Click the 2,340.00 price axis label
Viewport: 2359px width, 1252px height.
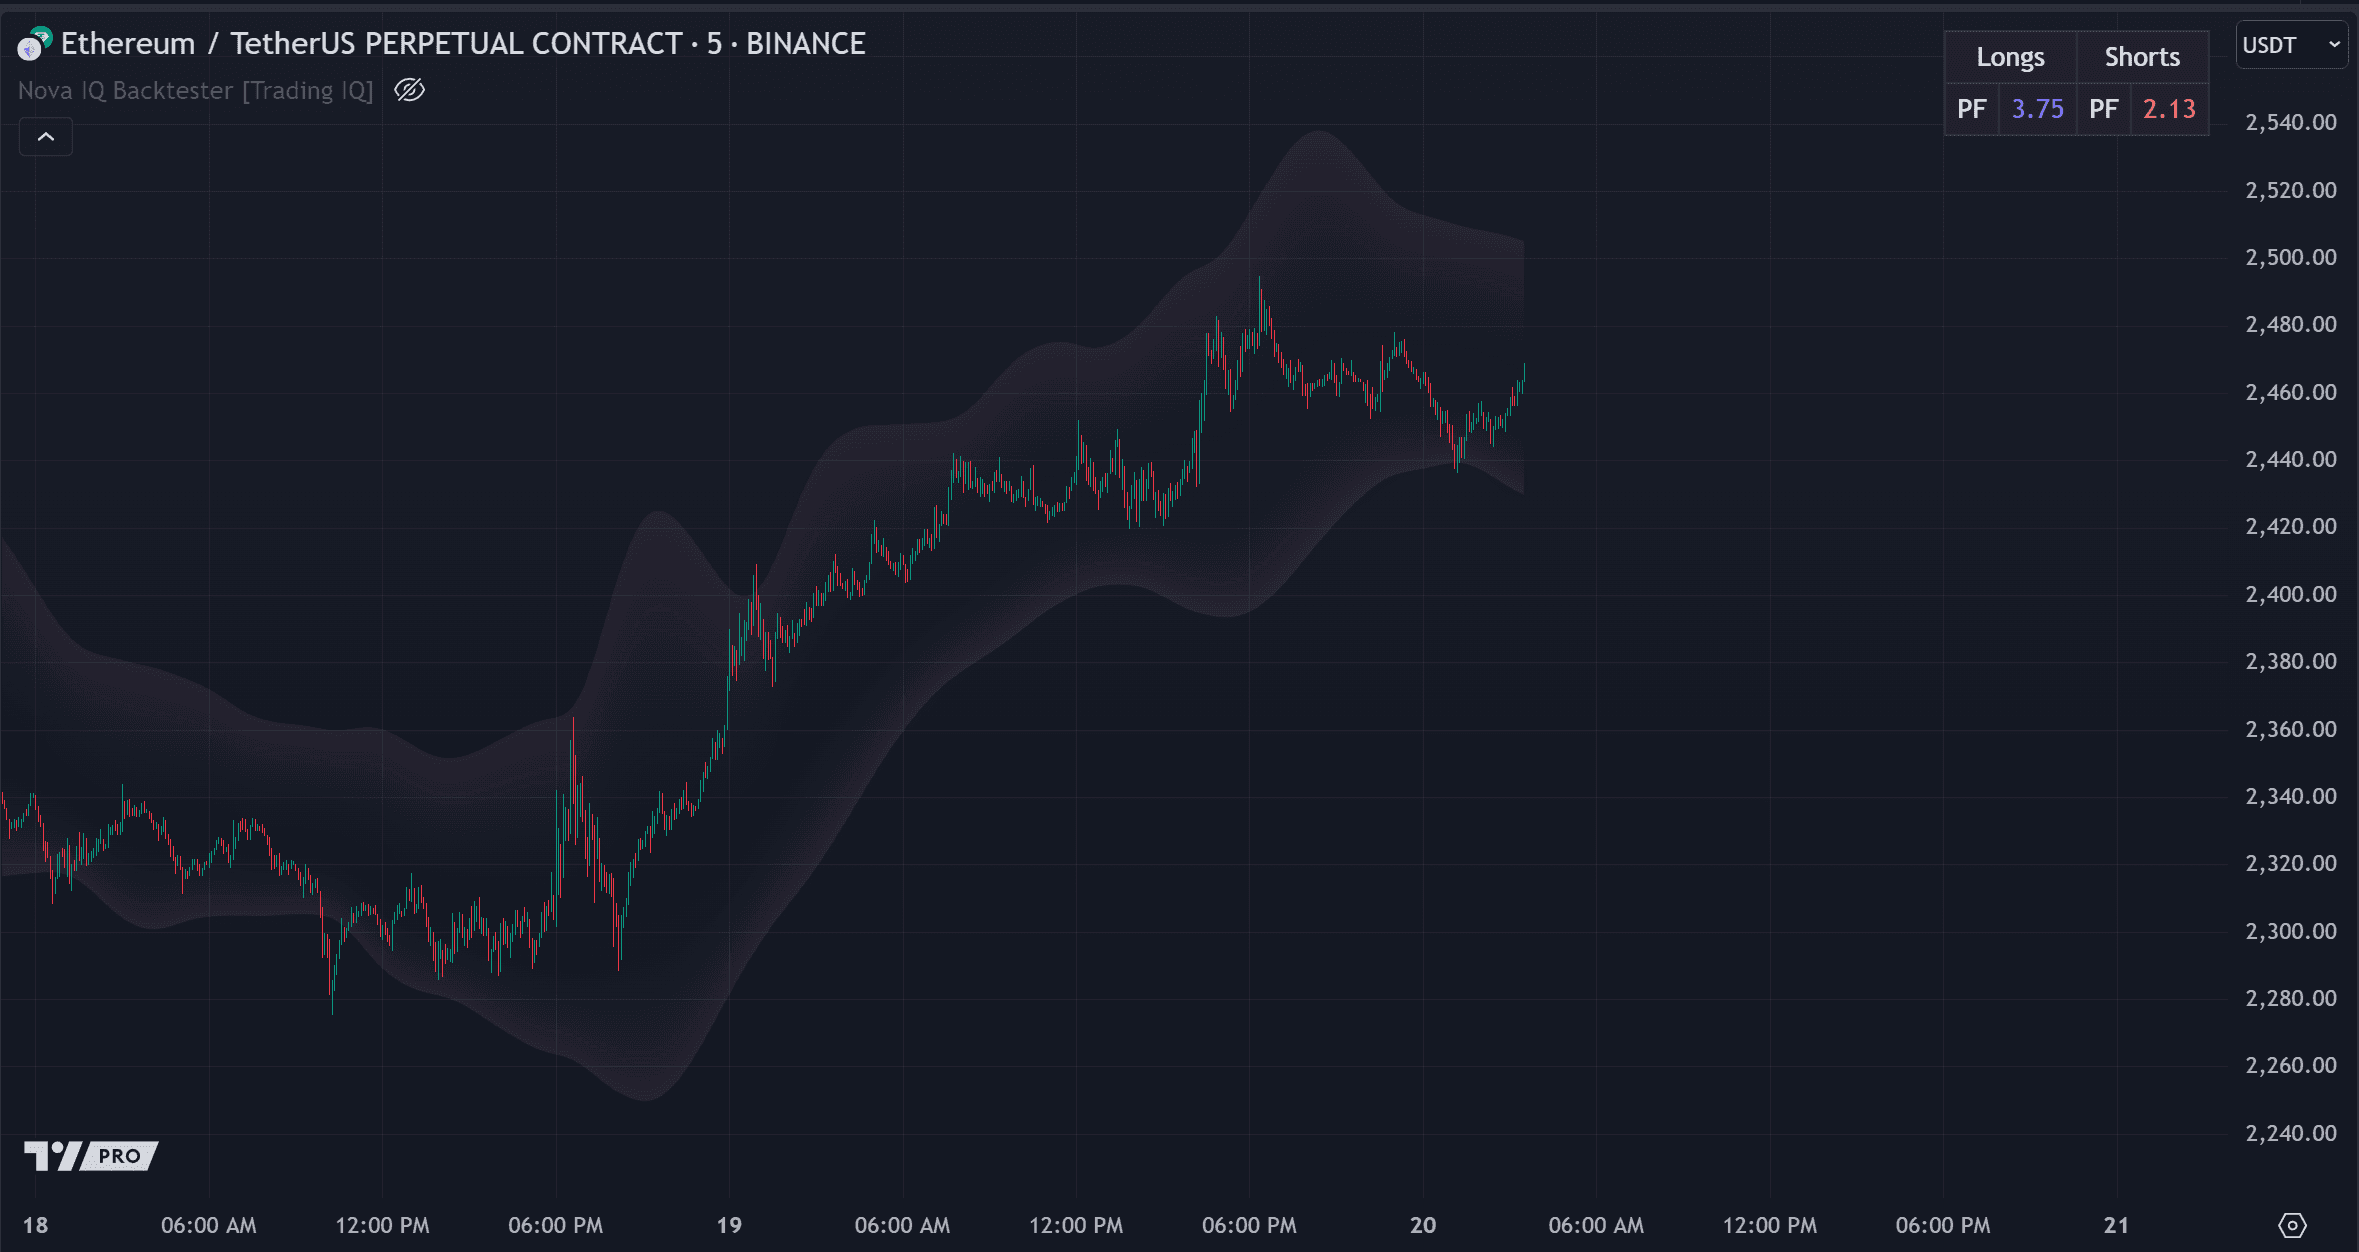(2291, 796)
